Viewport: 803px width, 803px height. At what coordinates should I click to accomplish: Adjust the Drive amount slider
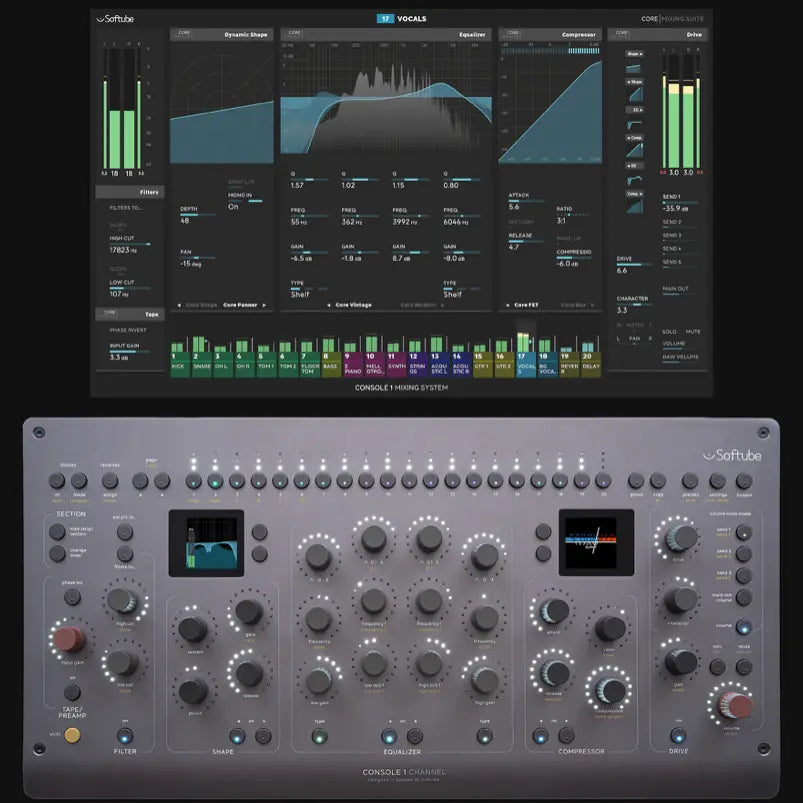click(634, 264)
